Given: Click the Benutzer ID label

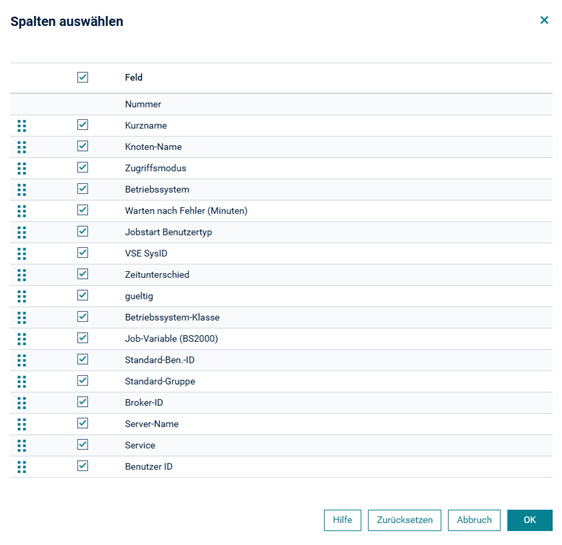Looking at the screenshot, I should [x=149, y=467].
